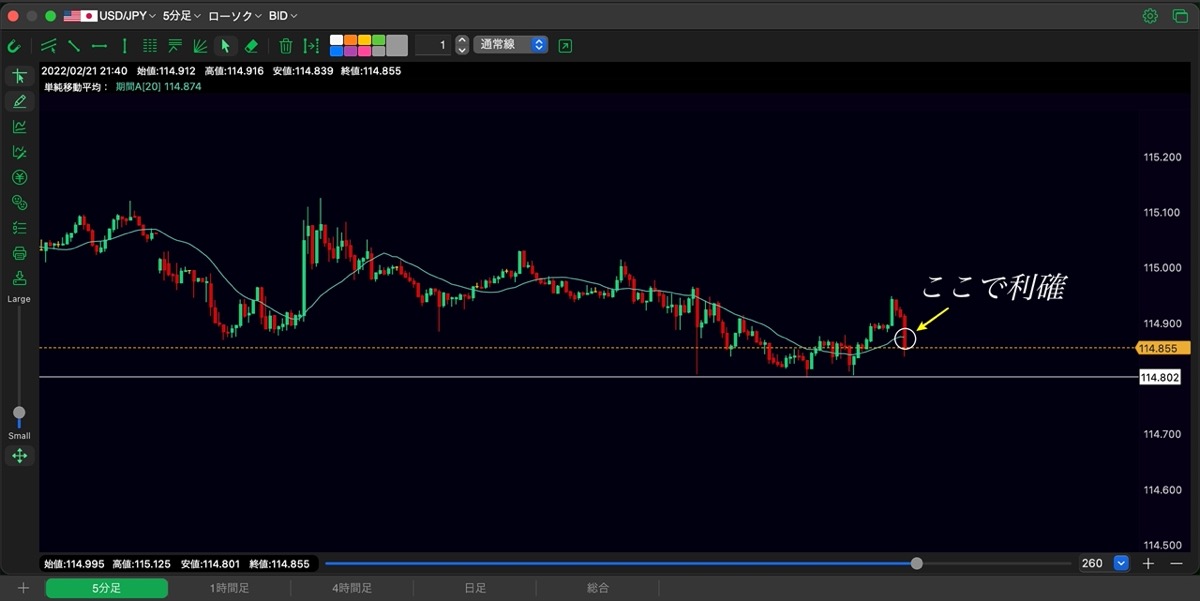The image size is (1200, 601).
Task: Switch to the 総合 tab
Action: pos(598,589)
